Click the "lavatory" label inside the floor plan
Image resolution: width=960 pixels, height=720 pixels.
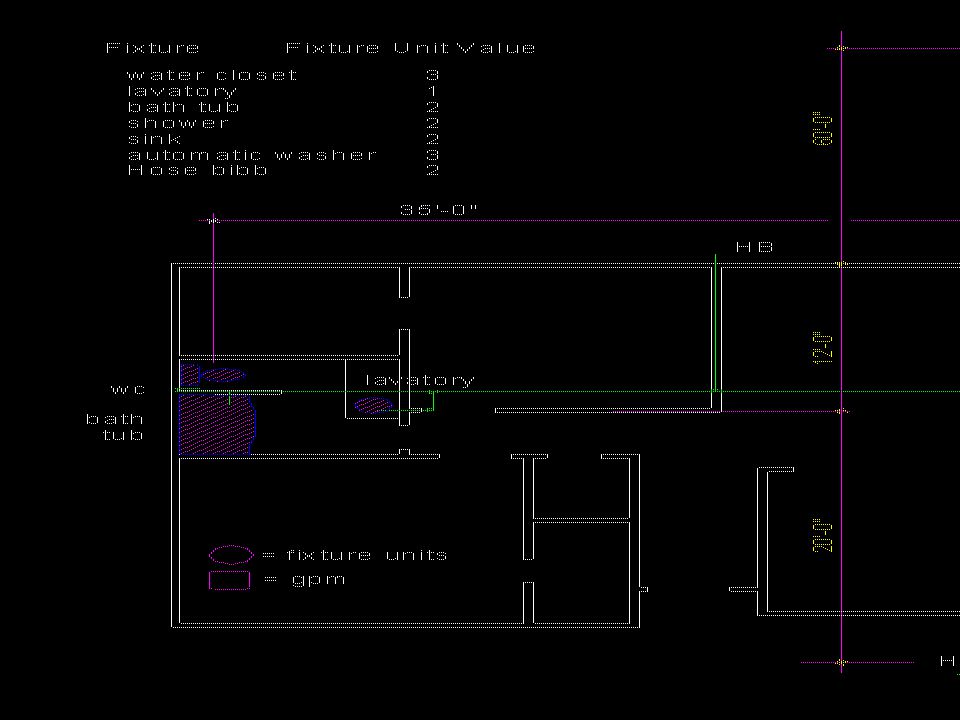tap(420, 380)
